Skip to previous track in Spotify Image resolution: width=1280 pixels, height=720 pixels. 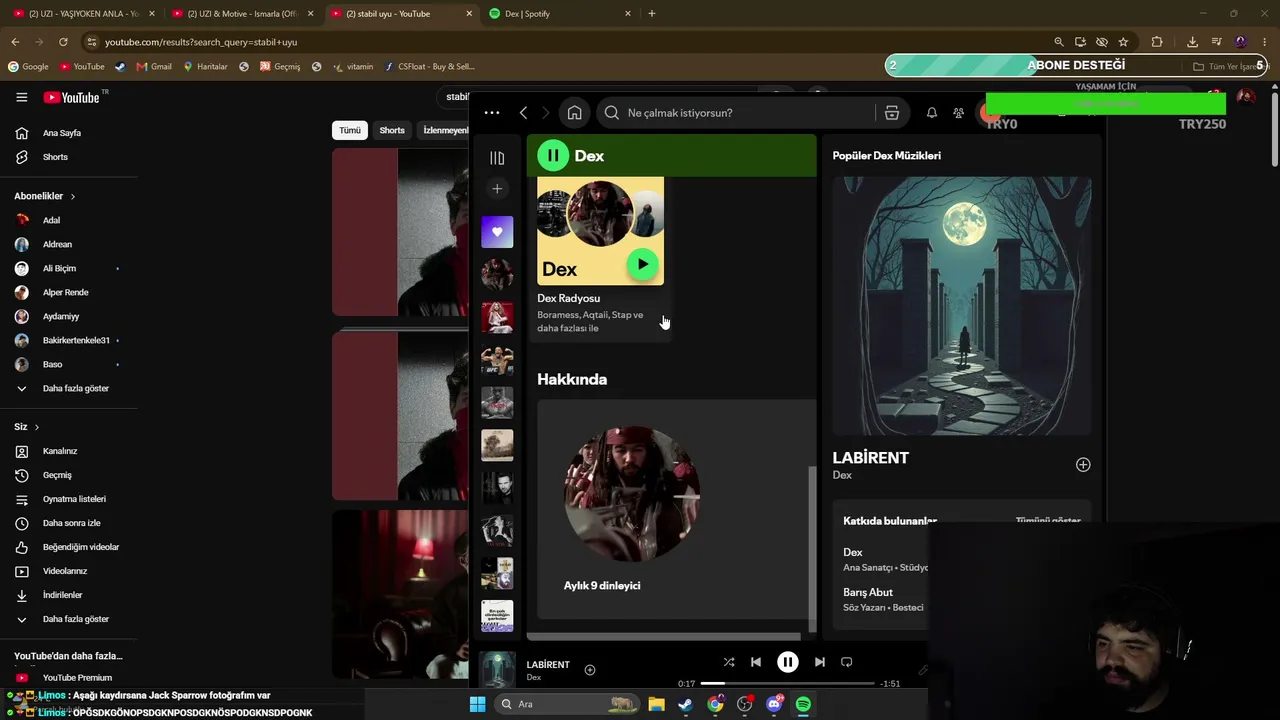(x=756, y=662)
